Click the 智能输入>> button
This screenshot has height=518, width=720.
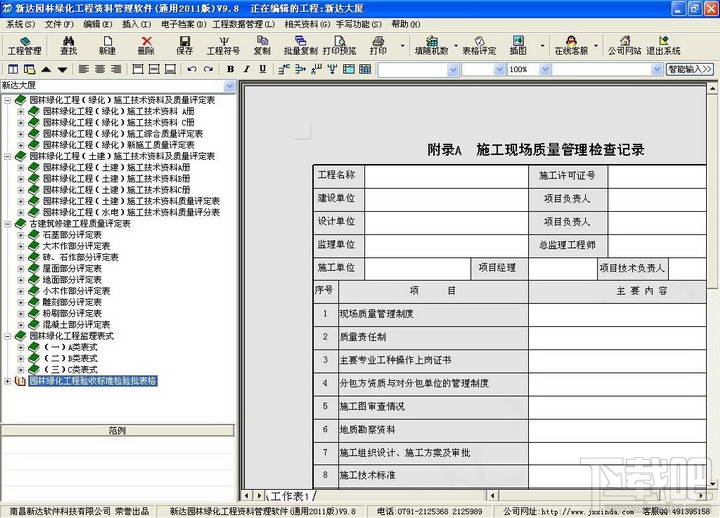coord(690,69)
